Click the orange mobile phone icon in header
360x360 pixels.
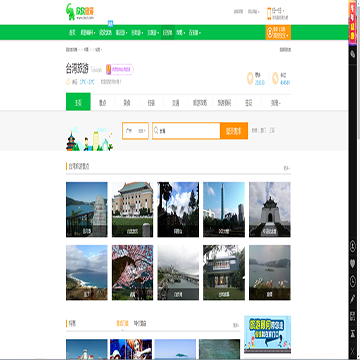click(x=269, y=14)
